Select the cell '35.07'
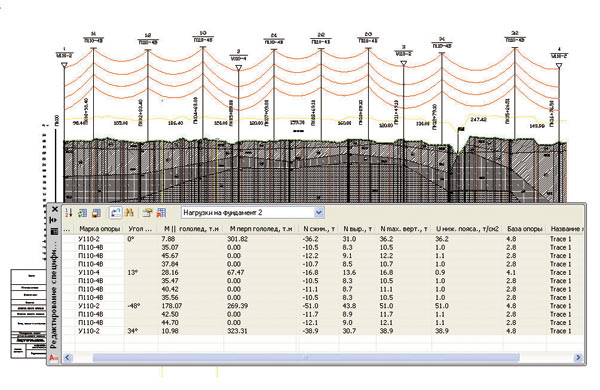600x390 pixels. tap(170, 247)
